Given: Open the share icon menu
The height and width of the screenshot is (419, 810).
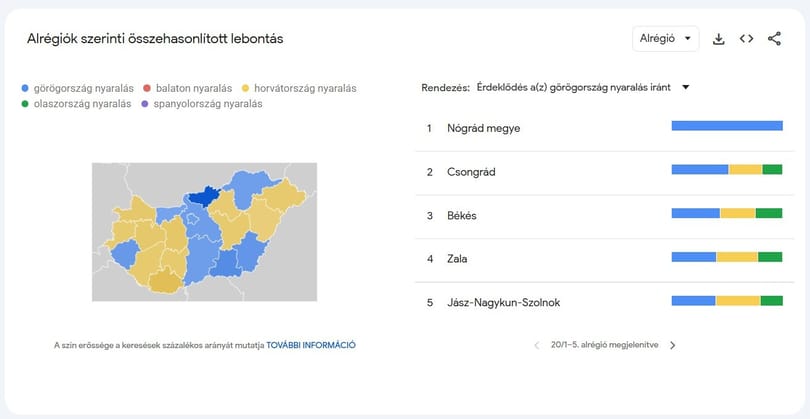Looking at the screenshot, I should [x=774, y=39].
